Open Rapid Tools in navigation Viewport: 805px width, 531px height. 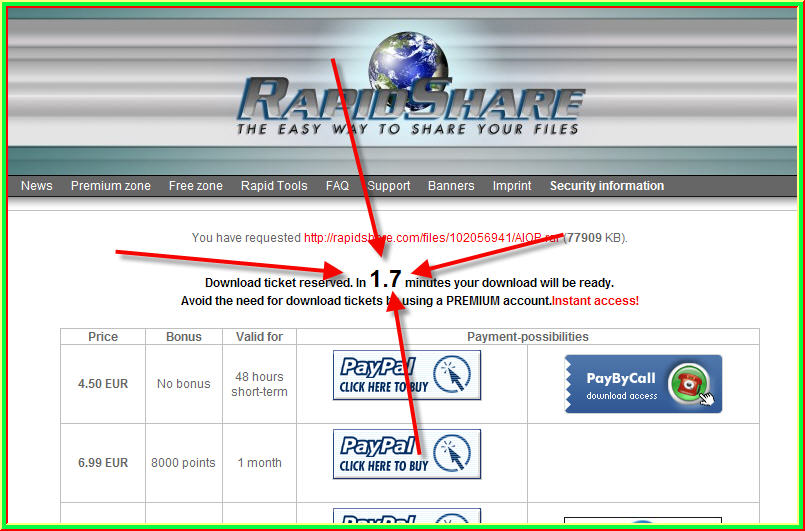(x=274, y=186)
